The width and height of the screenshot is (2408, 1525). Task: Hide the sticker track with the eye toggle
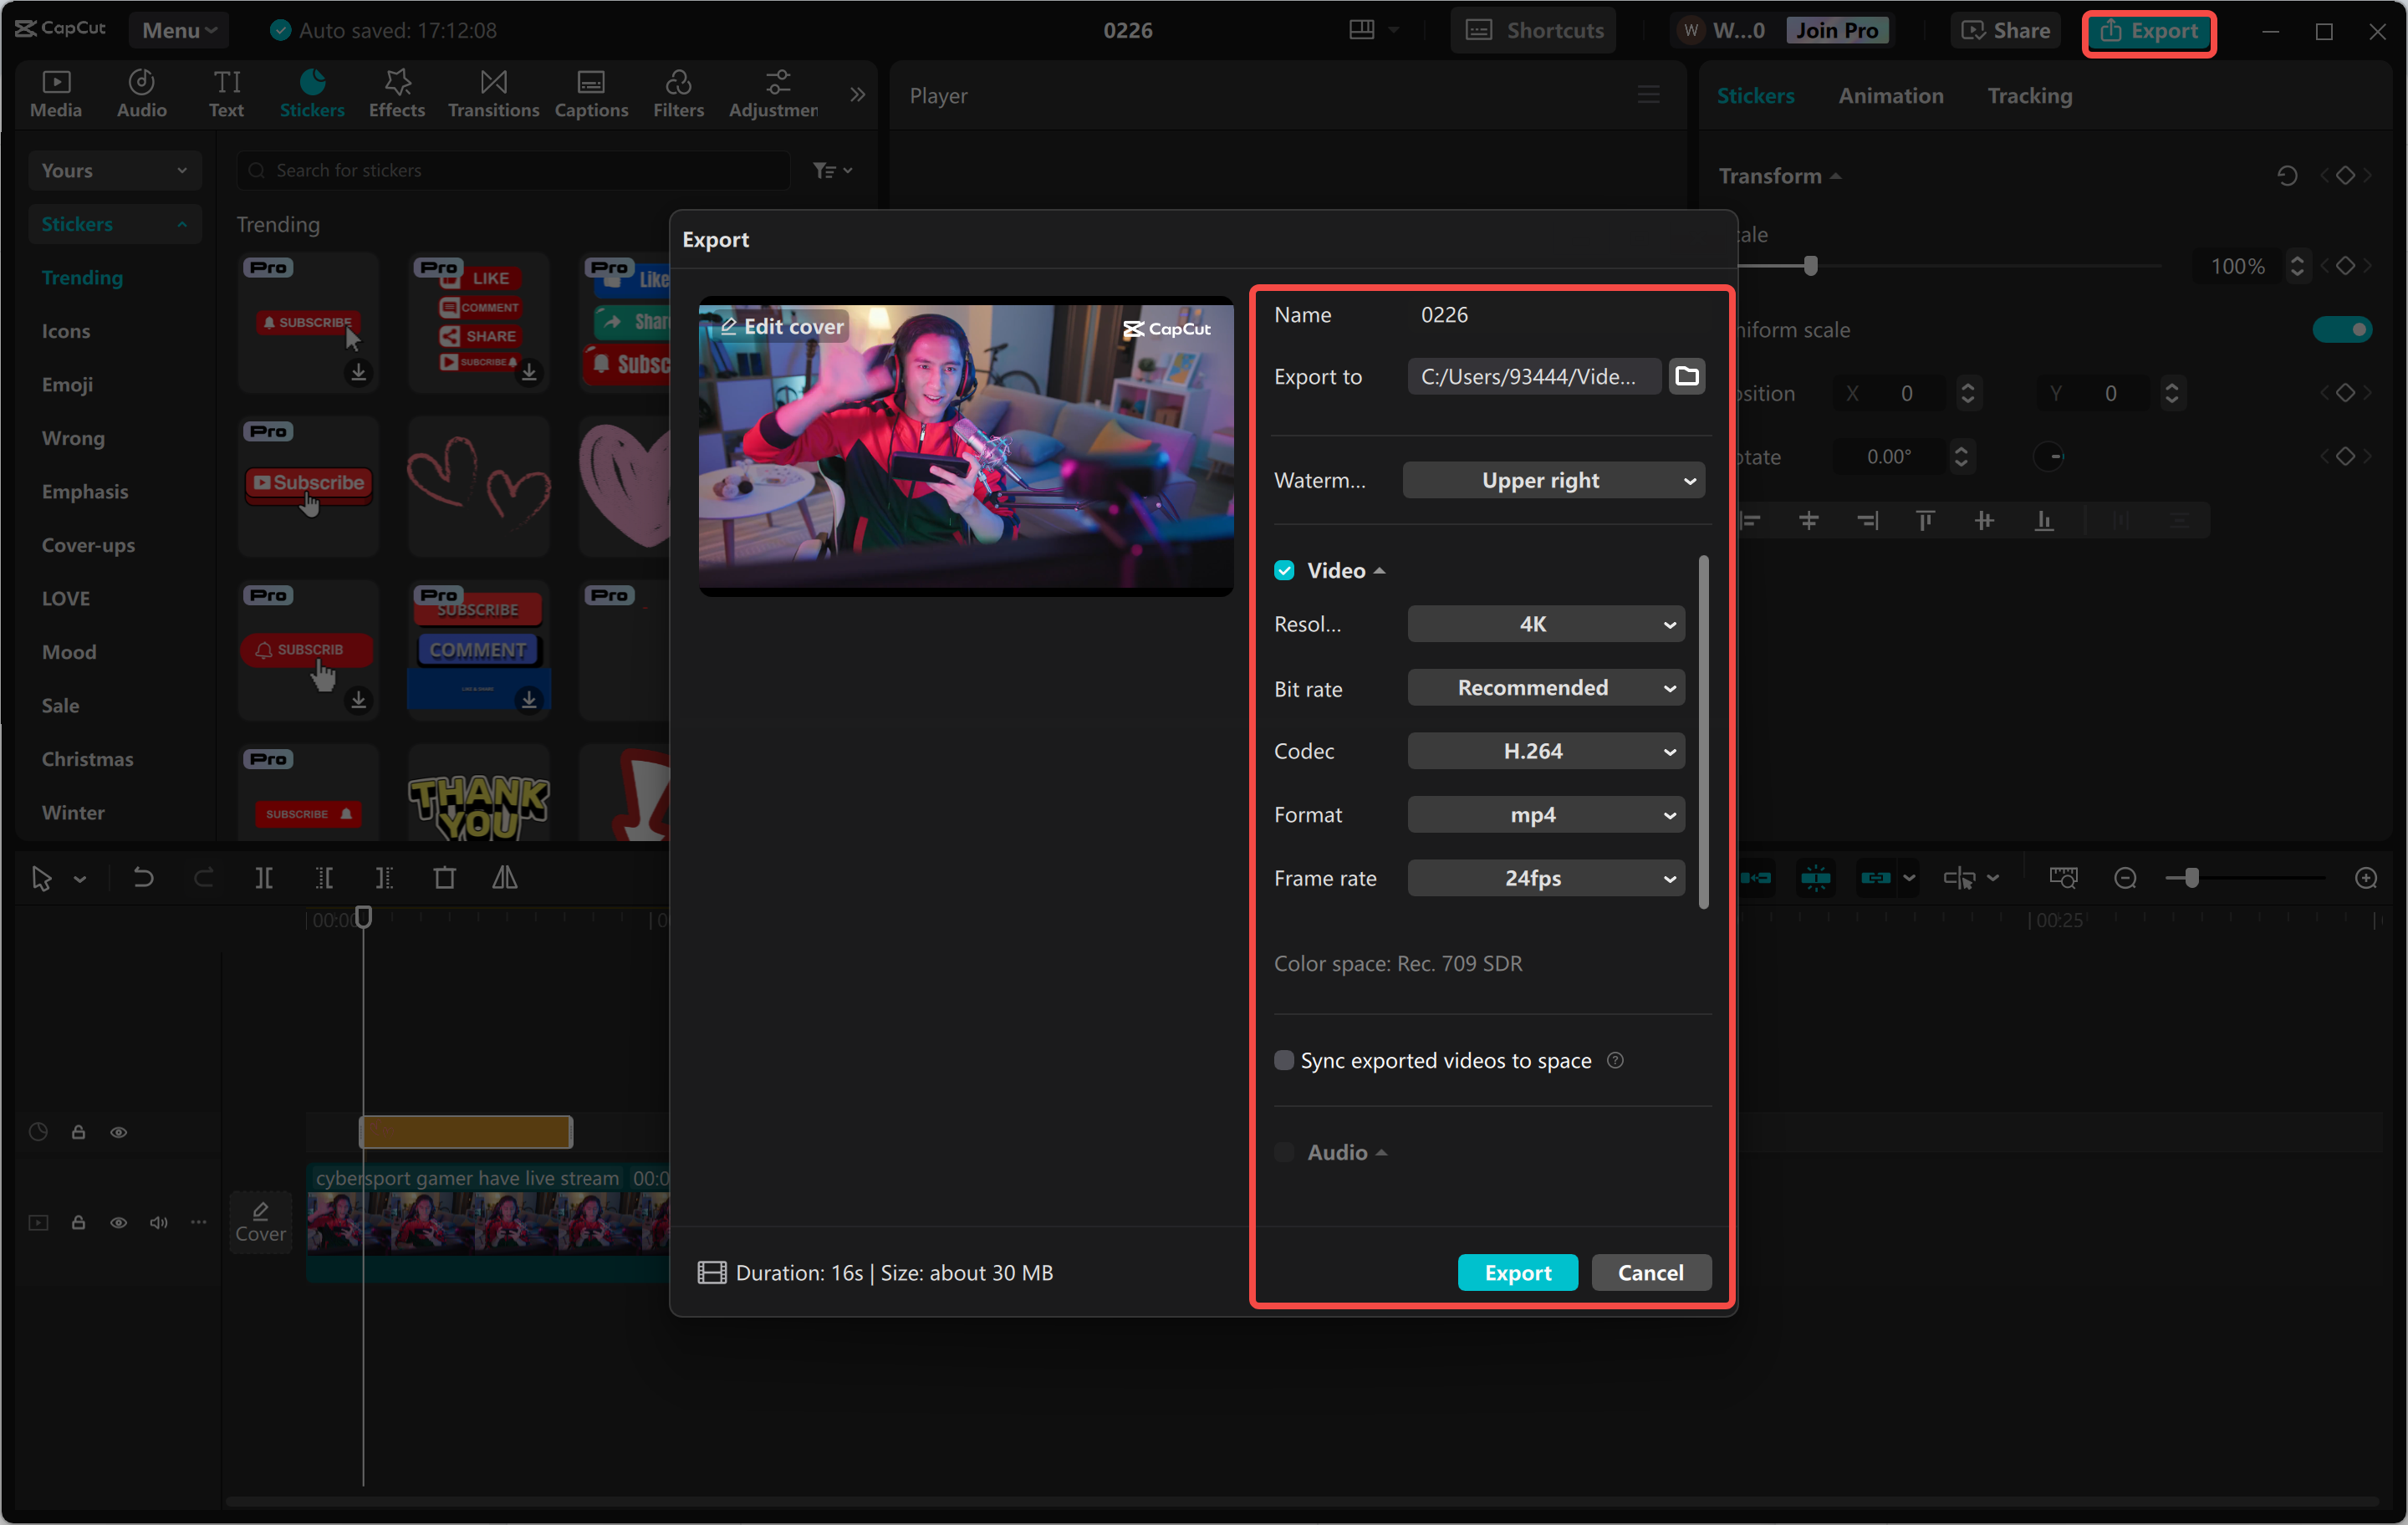click(x=119, y=1131)
